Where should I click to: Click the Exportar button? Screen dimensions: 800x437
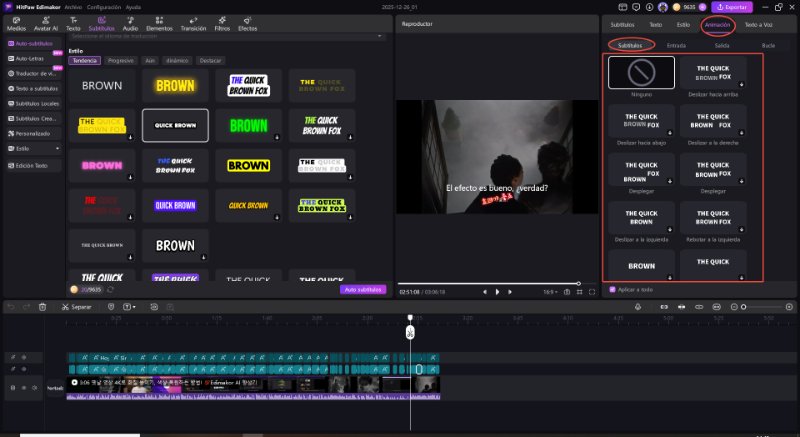[x=730, y=7]
